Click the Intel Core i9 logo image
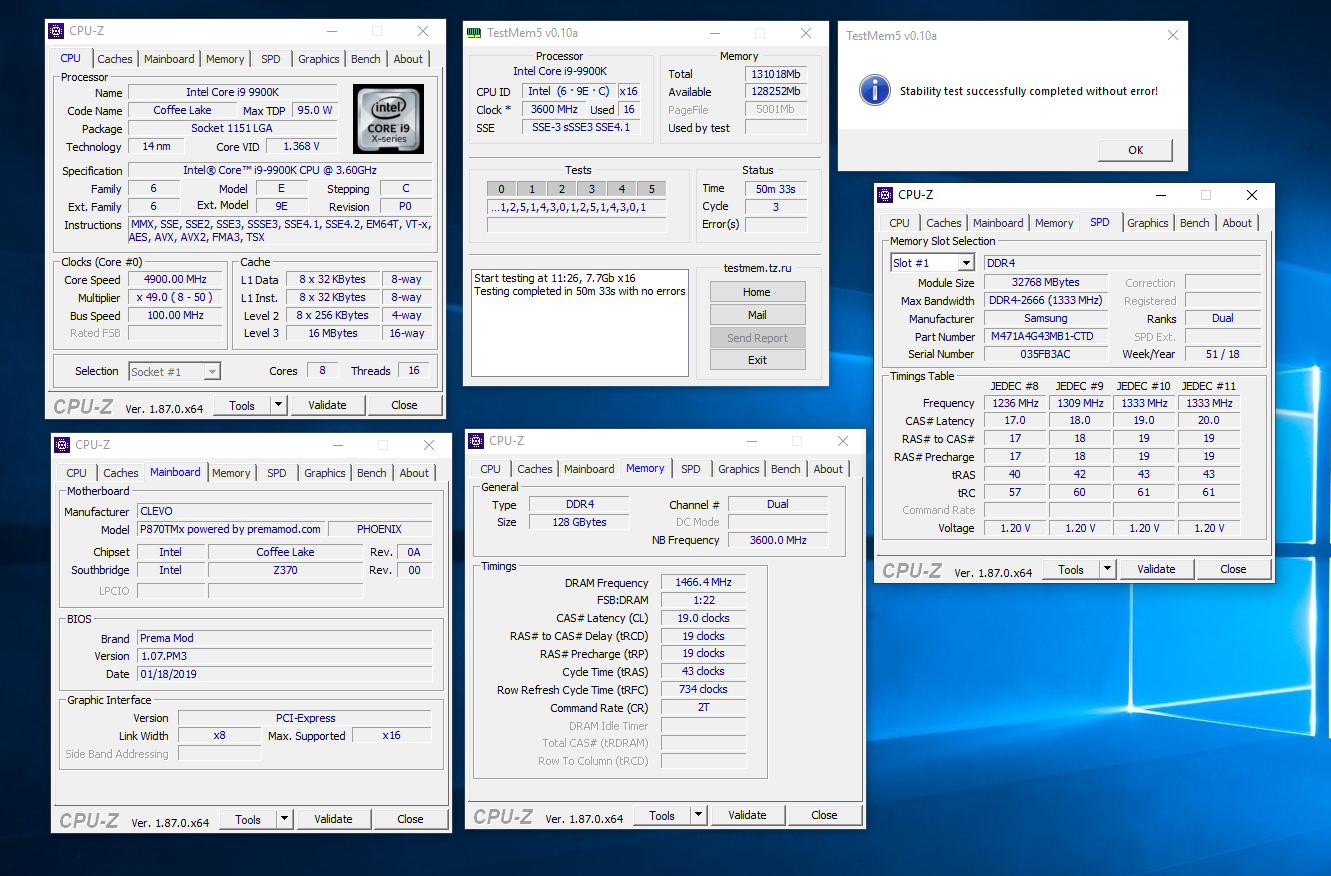The height and width of the screenshot is (876, 1331). (x=388, y=119)
